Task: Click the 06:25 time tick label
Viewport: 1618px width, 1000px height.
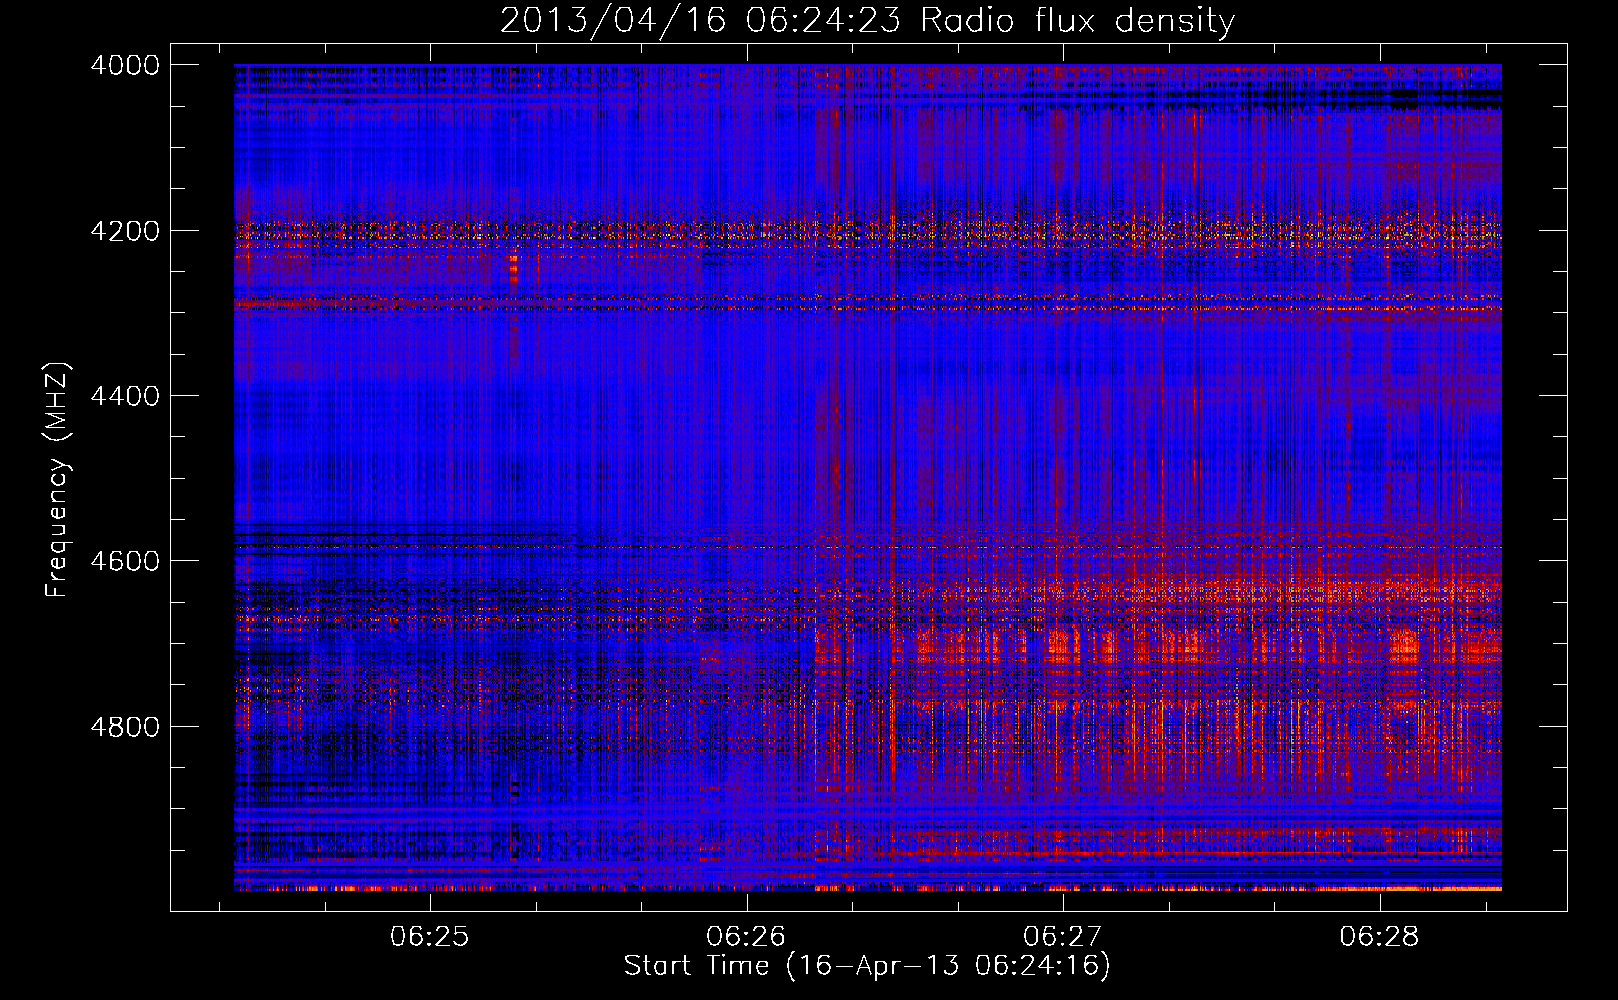Action: pyautogui.click(x=430, y=937)
